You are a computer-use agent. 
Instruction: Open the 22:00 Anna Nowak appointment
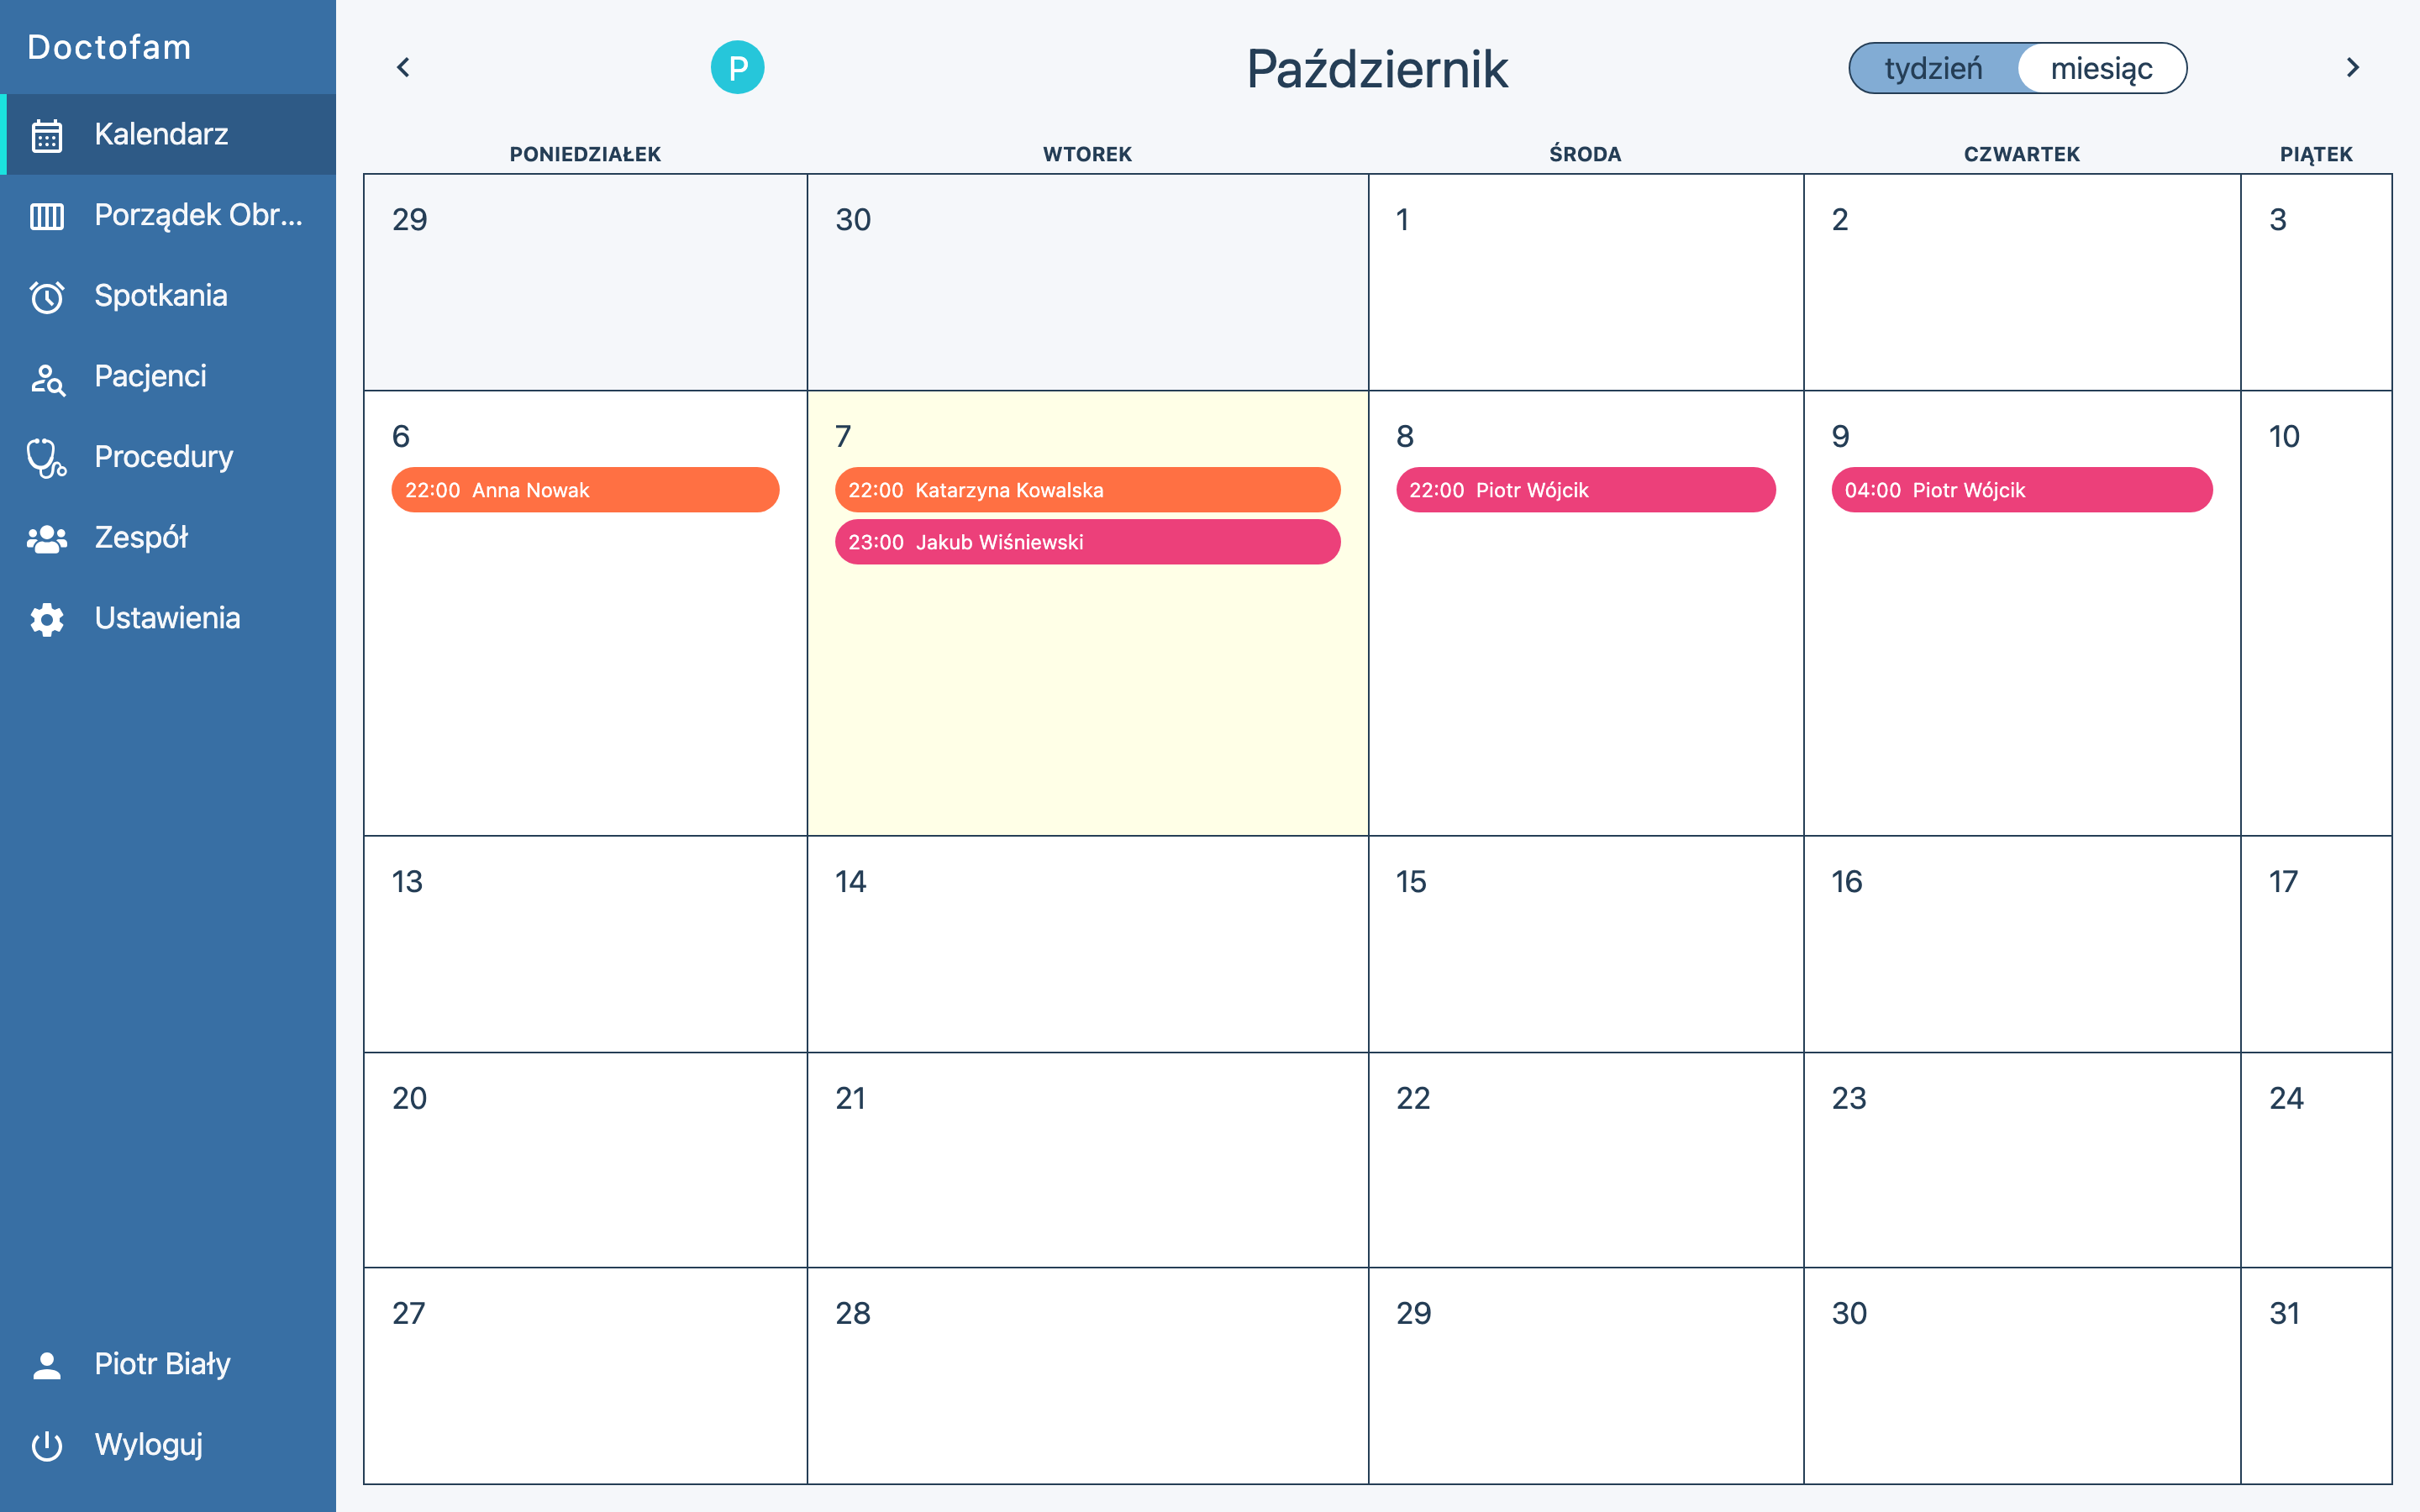585,490
